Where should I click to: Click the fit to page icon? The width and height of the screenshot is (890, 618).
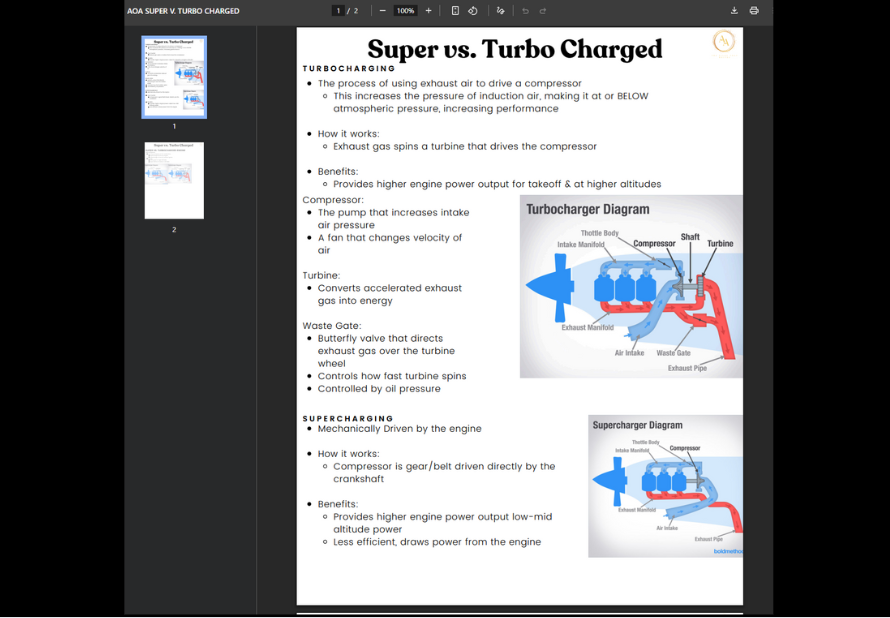point(455,11)
